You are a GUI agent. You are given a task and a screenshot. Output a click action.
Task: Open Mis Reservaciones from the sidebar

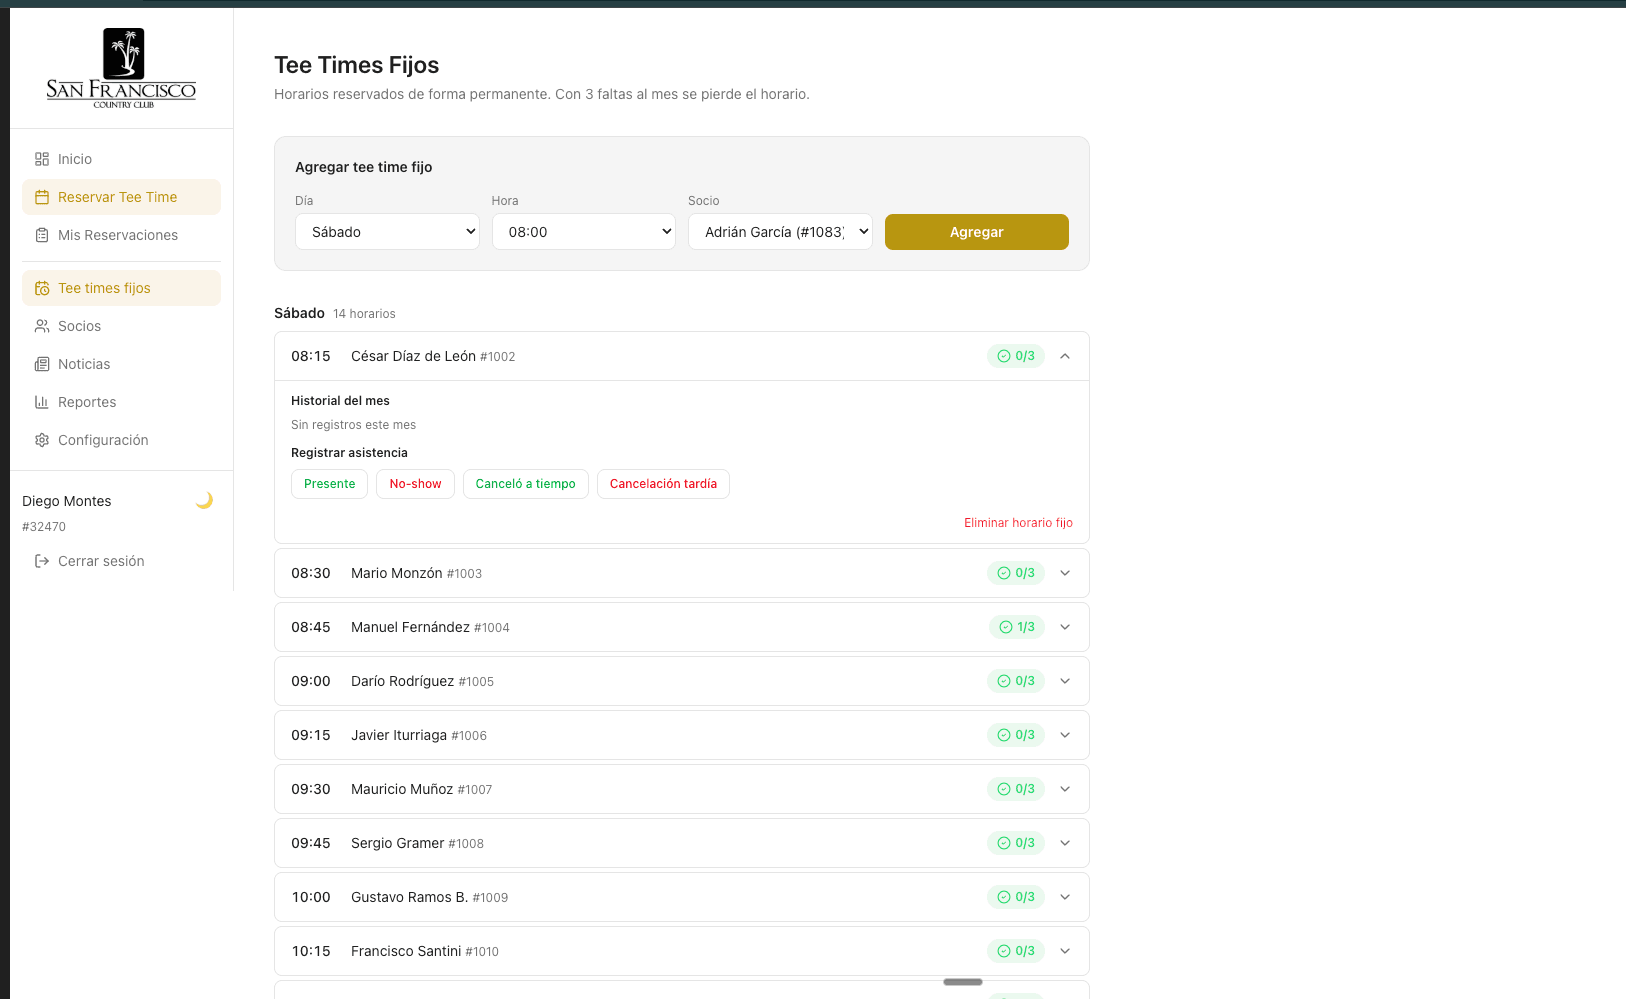coord(117,235)
